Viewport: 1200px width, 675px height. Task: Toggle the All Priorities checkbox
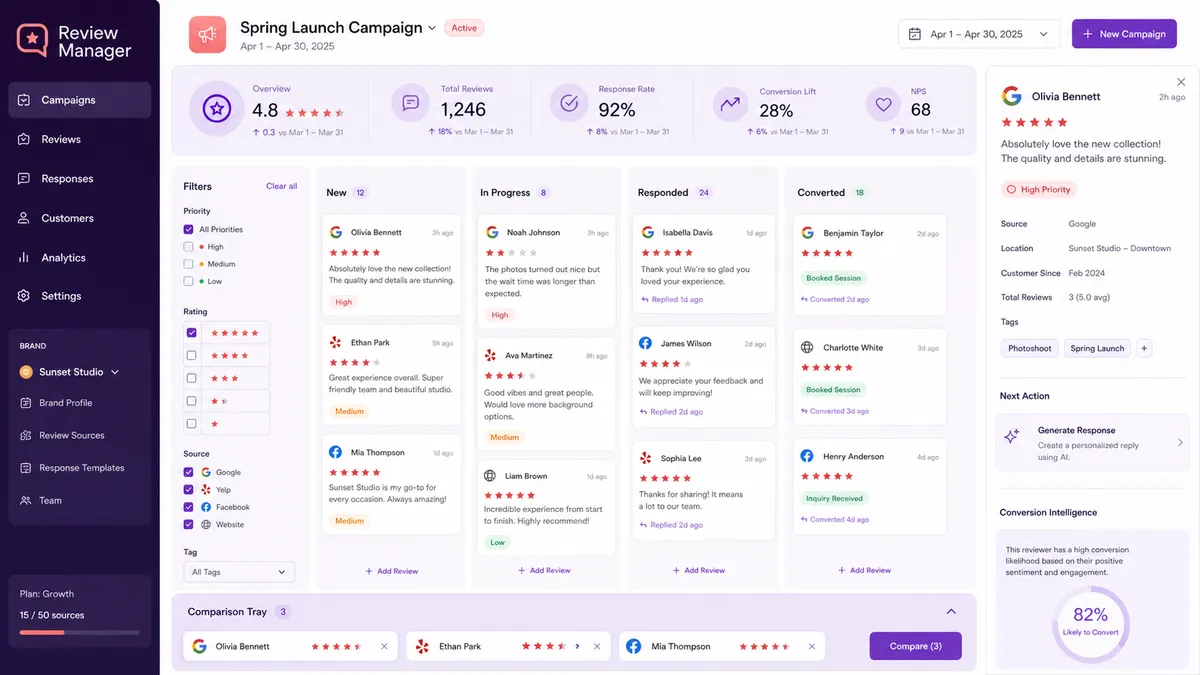coord(188,229)
